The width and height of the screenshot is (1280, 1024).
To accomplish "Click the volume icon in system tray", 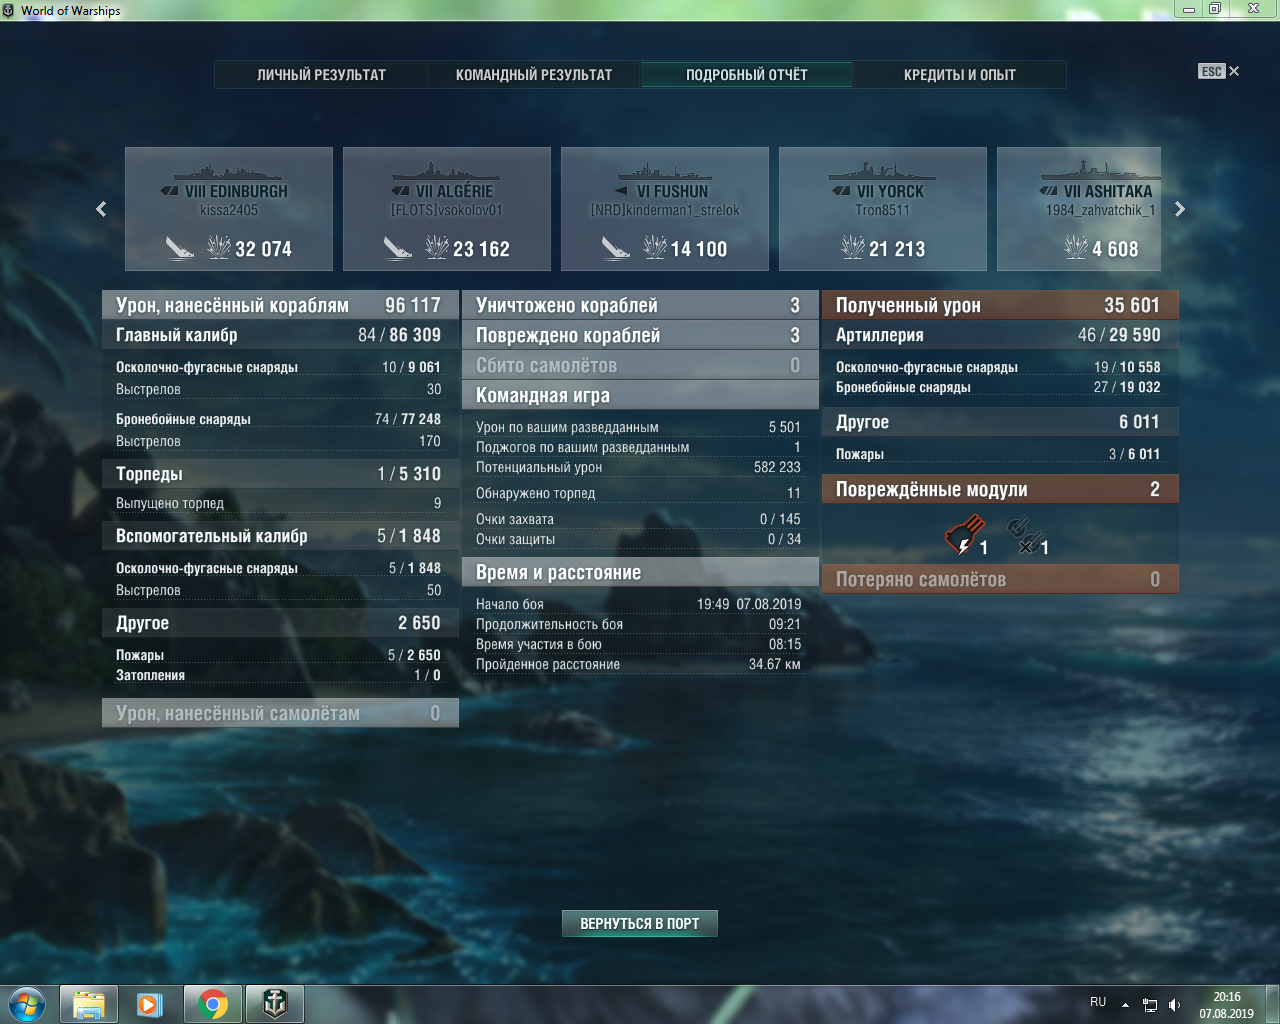I will click(x=1174, y=1005).
